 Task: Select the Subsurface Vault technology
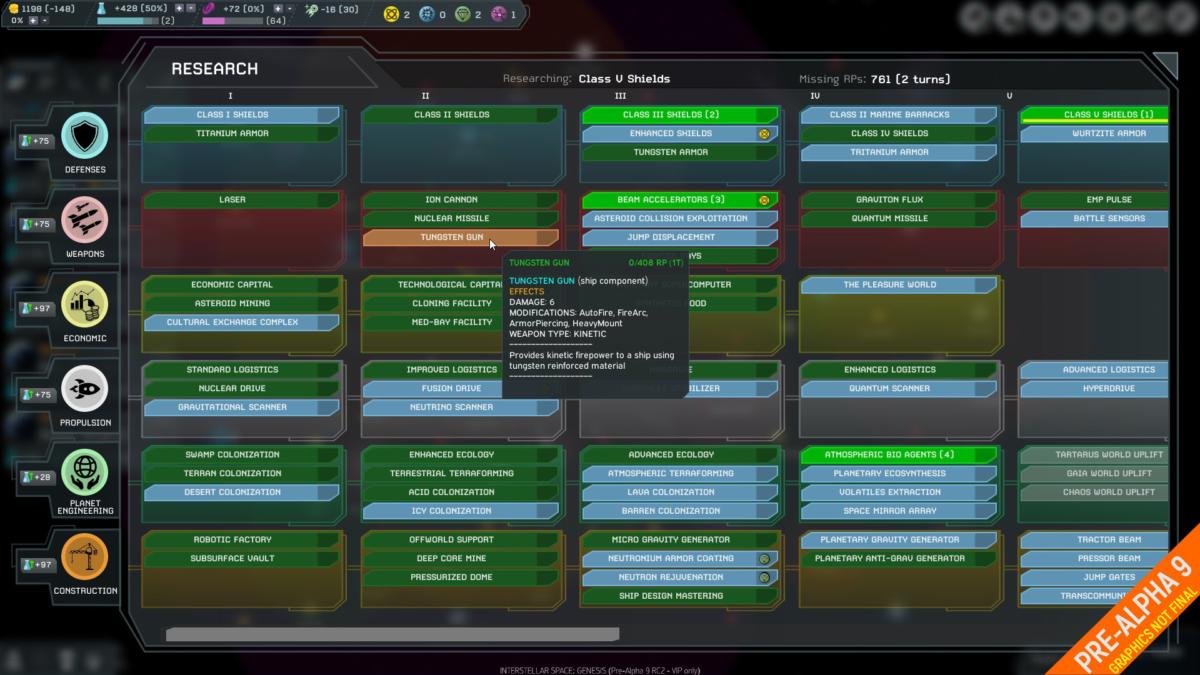(241, 559)
